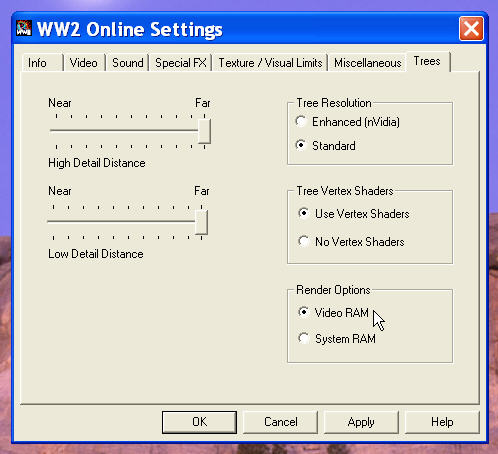Select the Trees tab
498x454 pixels.
click(428, 61)
